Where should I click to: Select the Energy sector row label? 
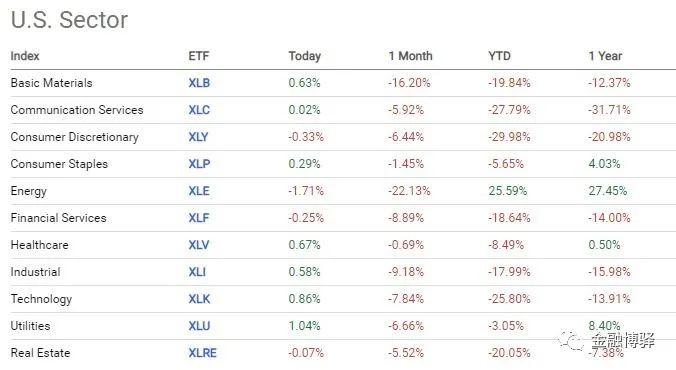click(x=28, y=191)
